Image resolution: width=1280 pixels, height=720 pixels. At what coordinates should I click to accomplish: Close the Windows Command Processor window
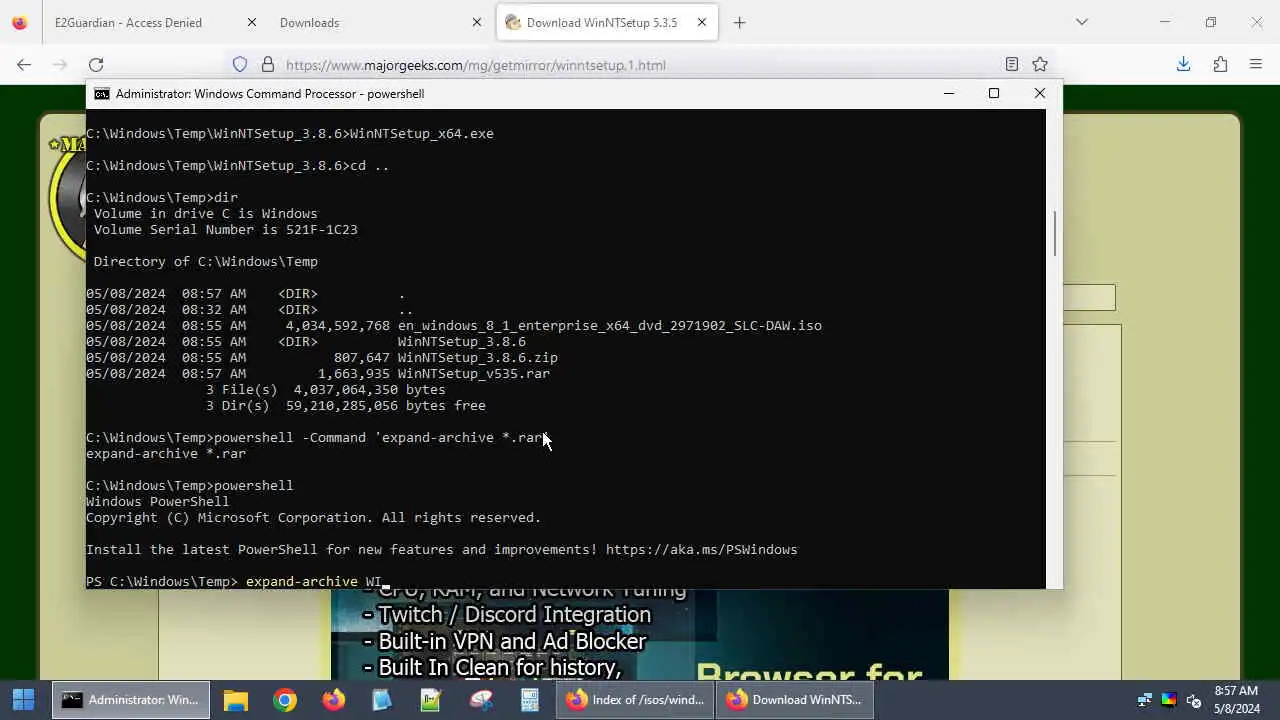coord(1040,93)
